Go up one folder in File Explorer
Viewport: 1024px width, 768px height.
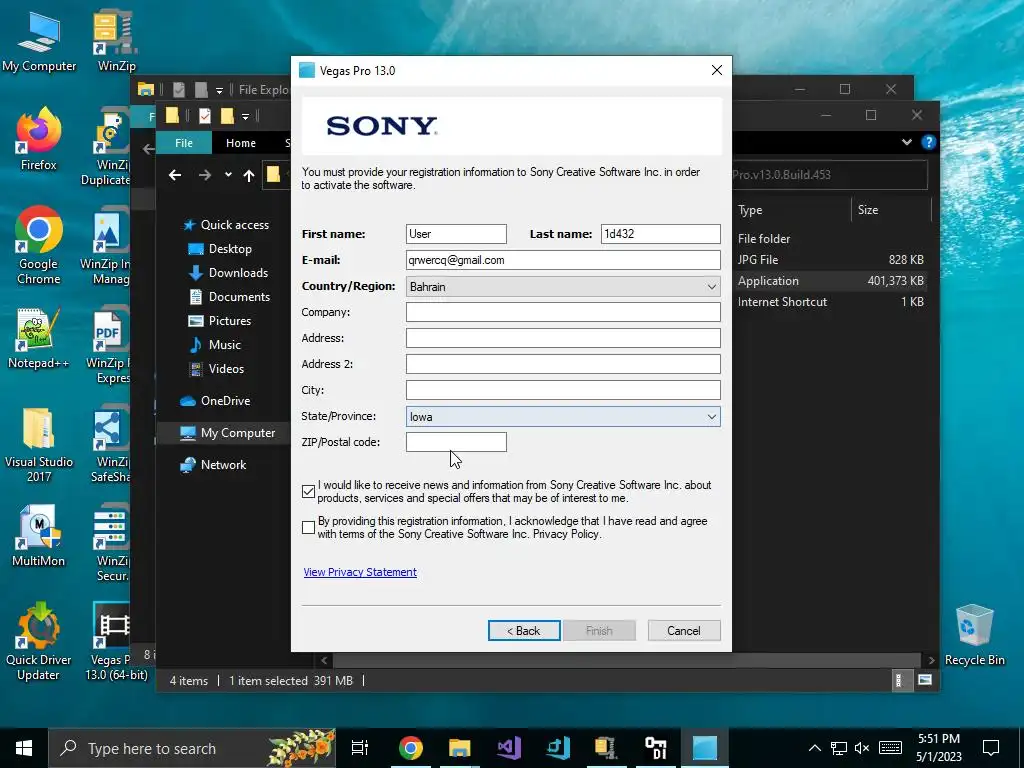[249, 175]
